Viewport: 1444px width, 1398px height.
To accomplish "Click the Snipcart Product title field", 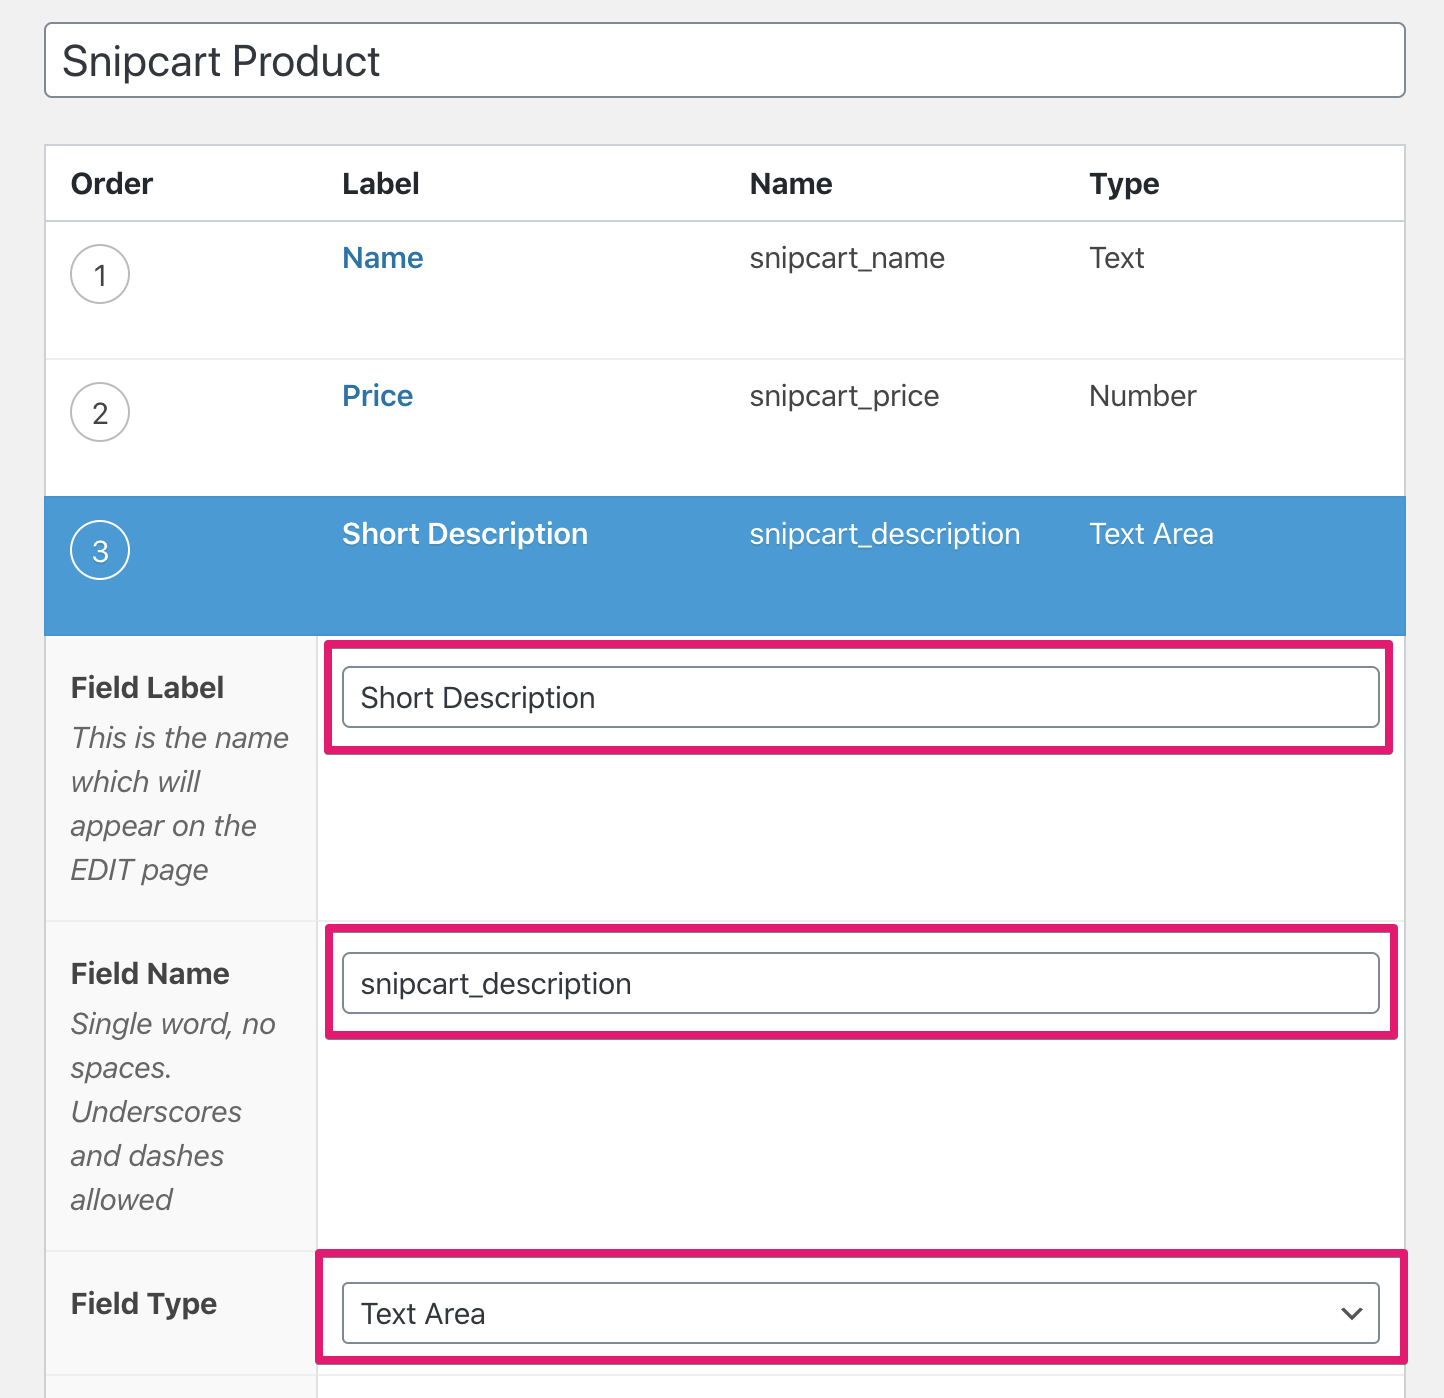I will coord(724,61).
